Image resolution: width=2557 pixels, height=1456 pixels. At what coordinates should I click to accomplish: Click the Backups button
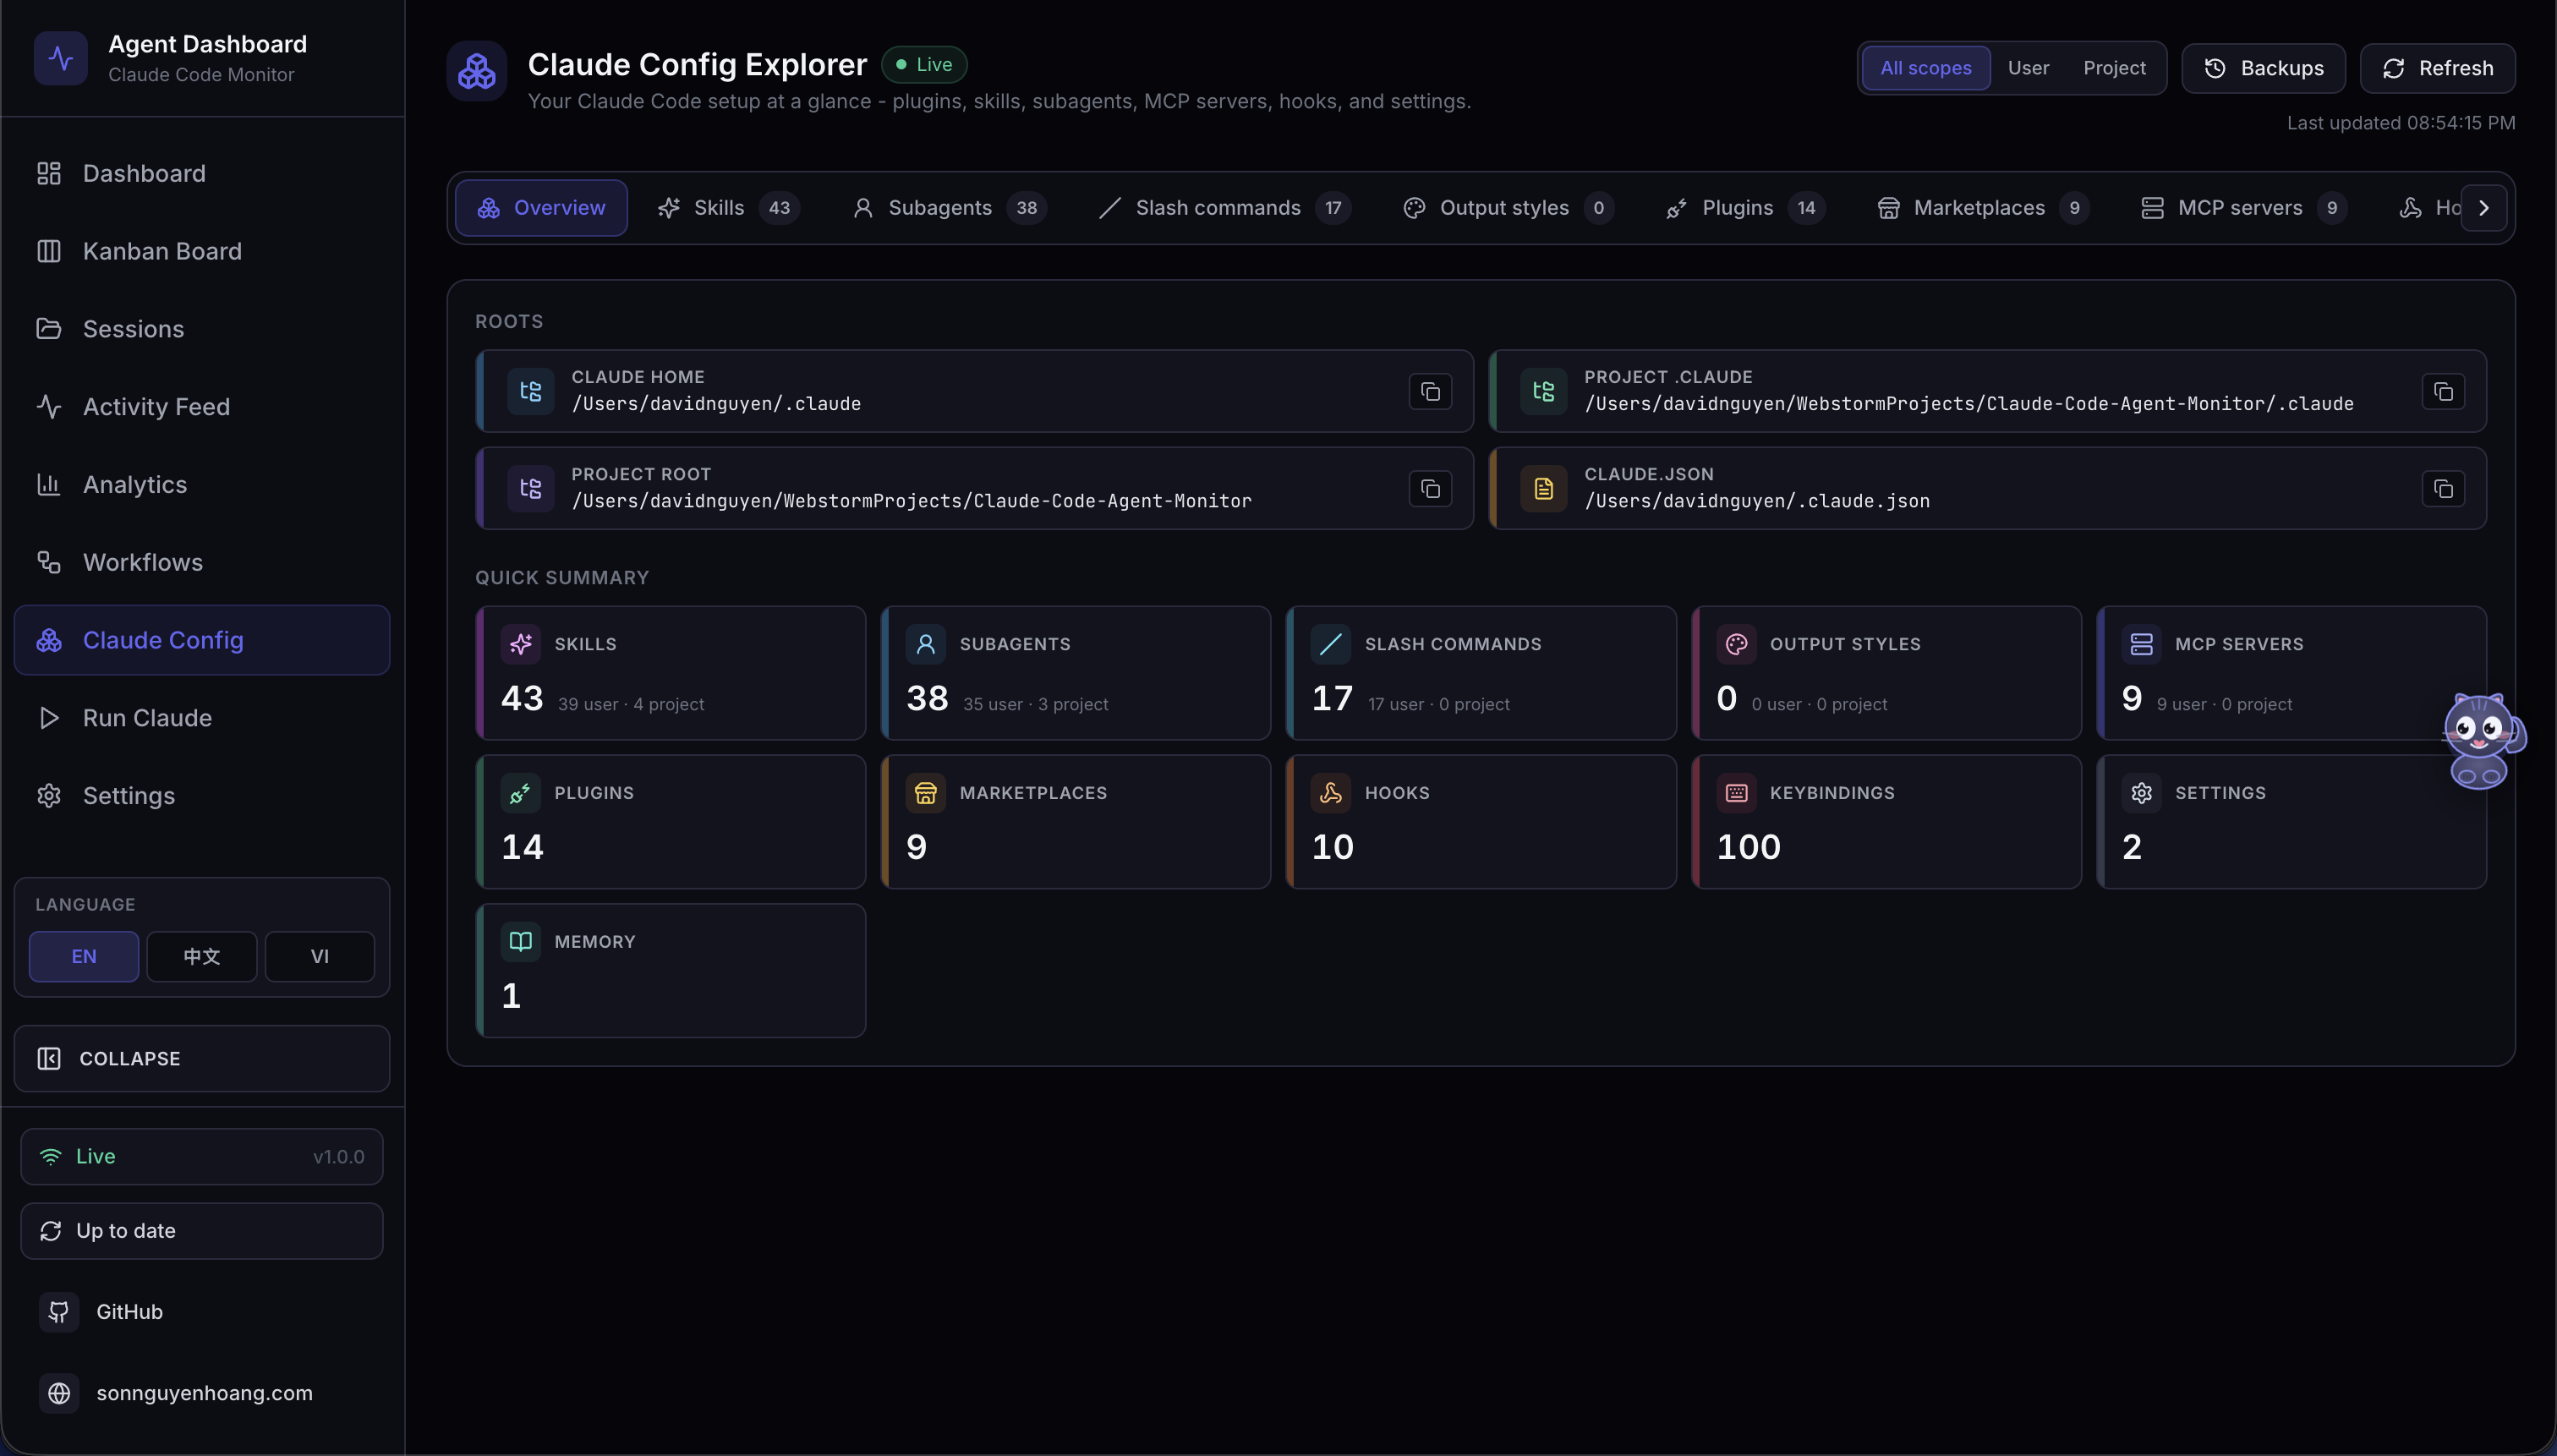tap(2263, 68)
